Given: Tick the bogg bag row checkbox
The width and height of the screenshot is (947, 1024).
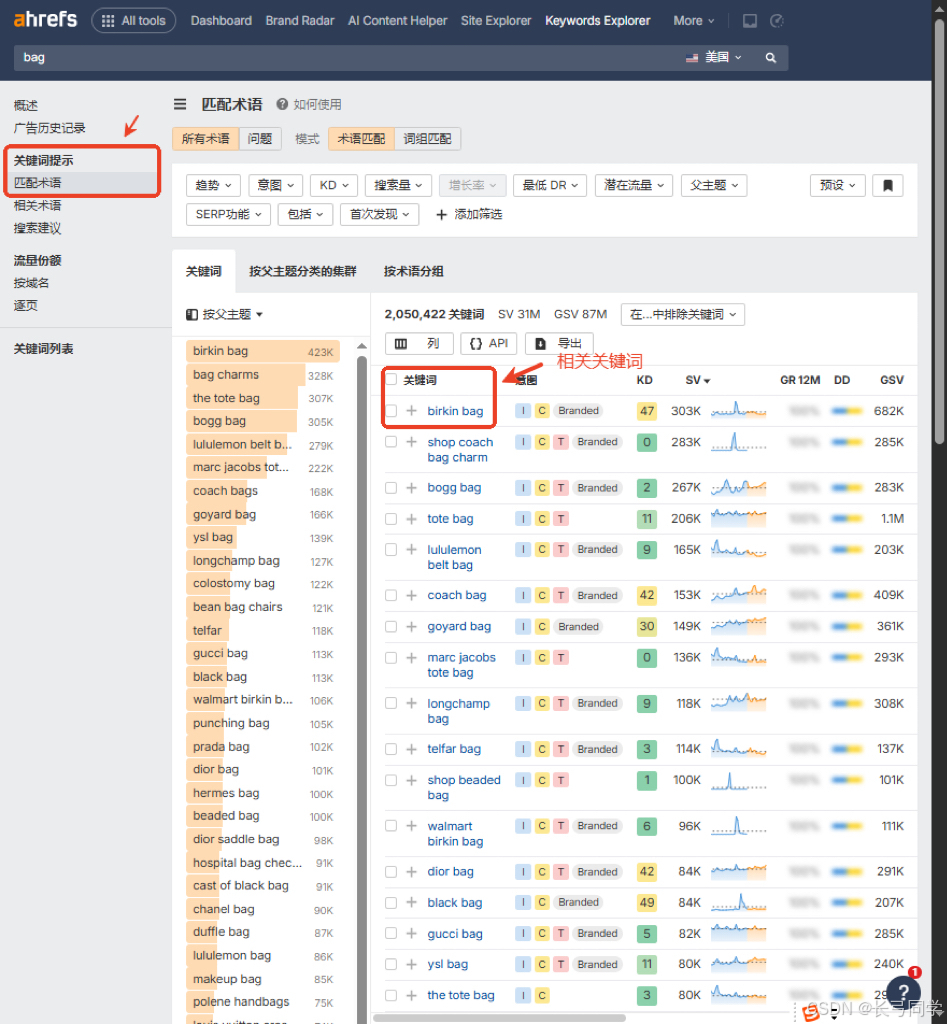Looking at the screenshot, I should (391, 488).
